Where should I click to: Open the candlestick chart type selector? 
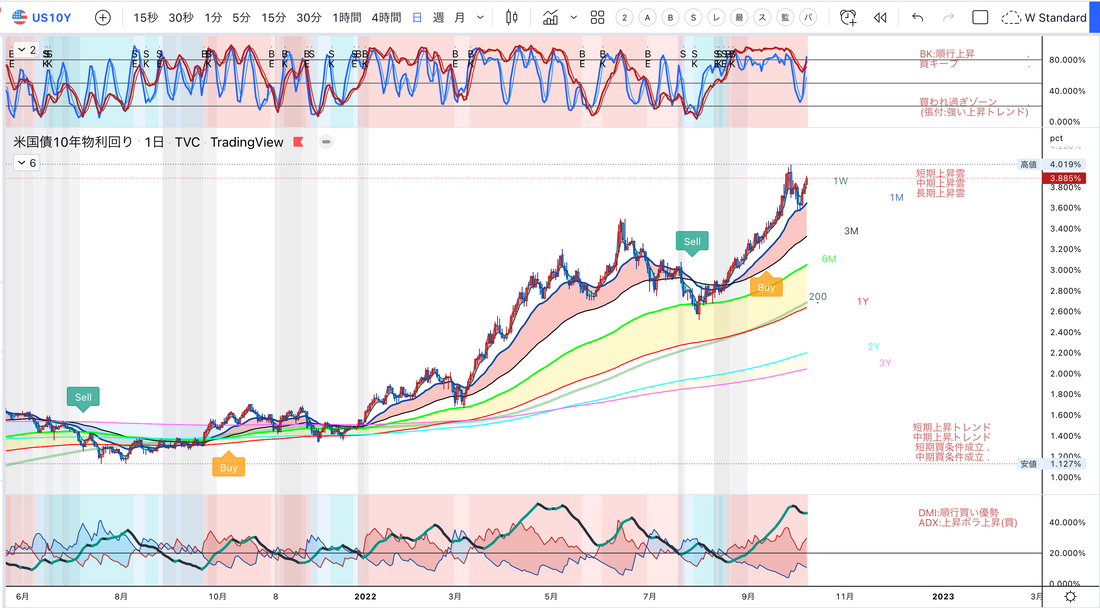[512, 17]
